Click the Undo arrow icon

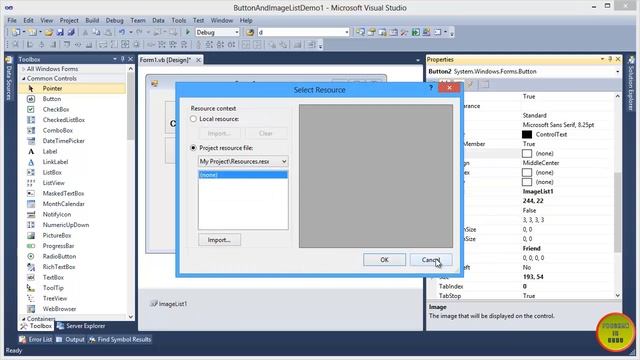(122, 32)
